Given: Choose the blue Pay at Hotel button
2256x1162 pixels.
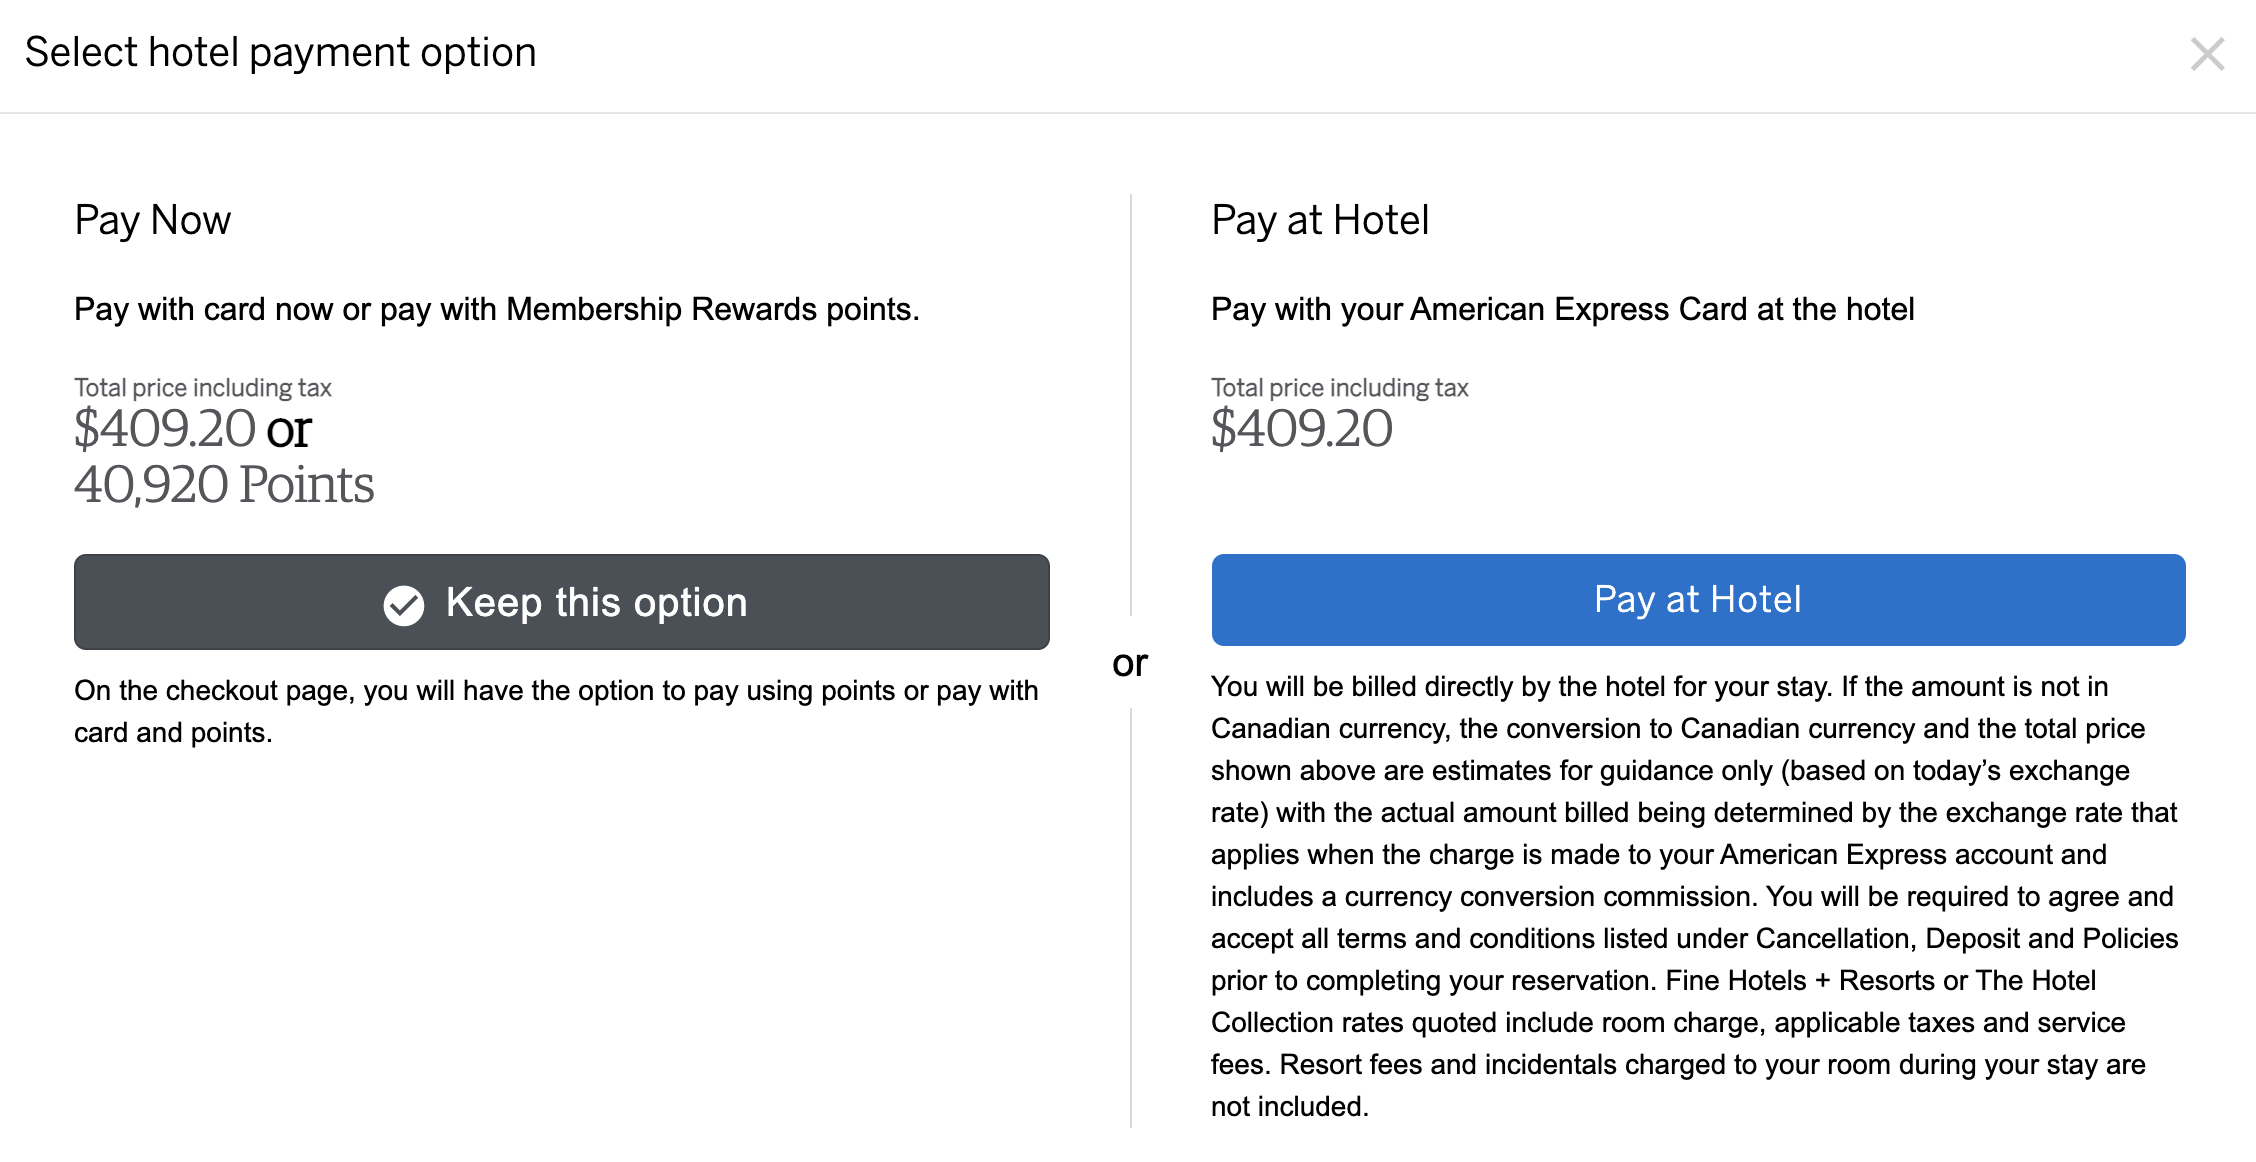Looking at the screenshot, I should [x=1697, y=600].
